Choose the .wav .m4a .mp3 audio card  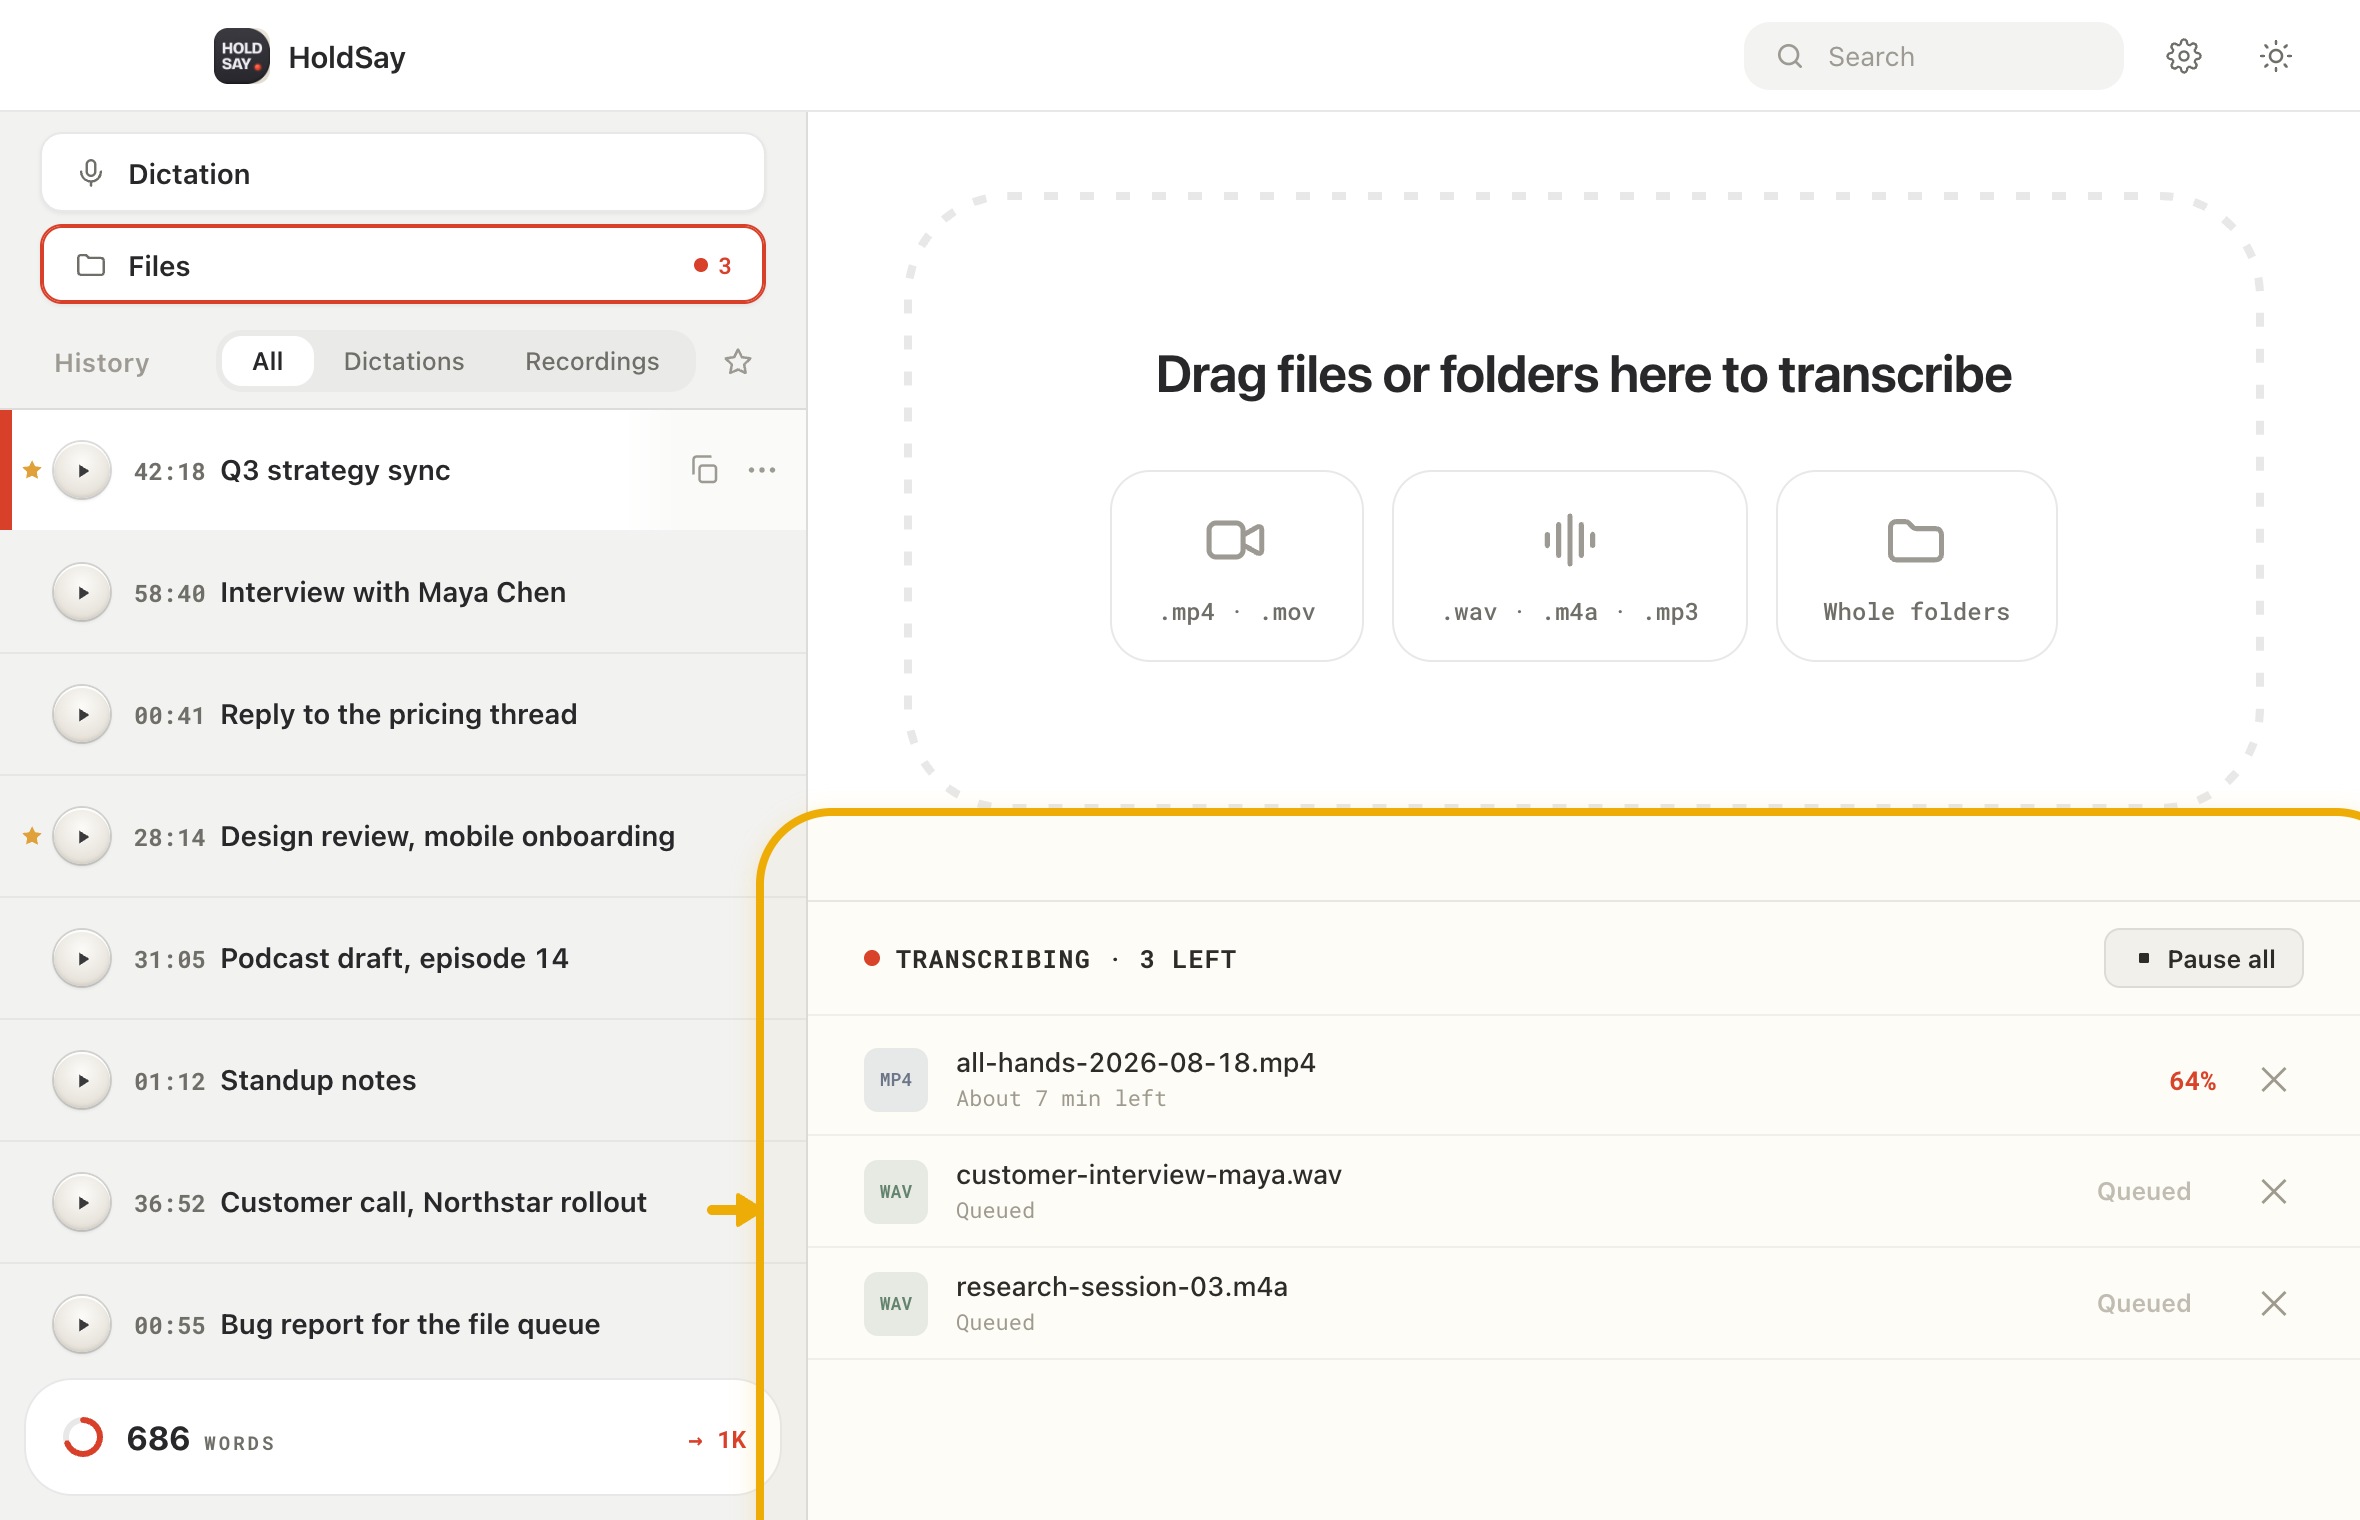pos(1570,565)
